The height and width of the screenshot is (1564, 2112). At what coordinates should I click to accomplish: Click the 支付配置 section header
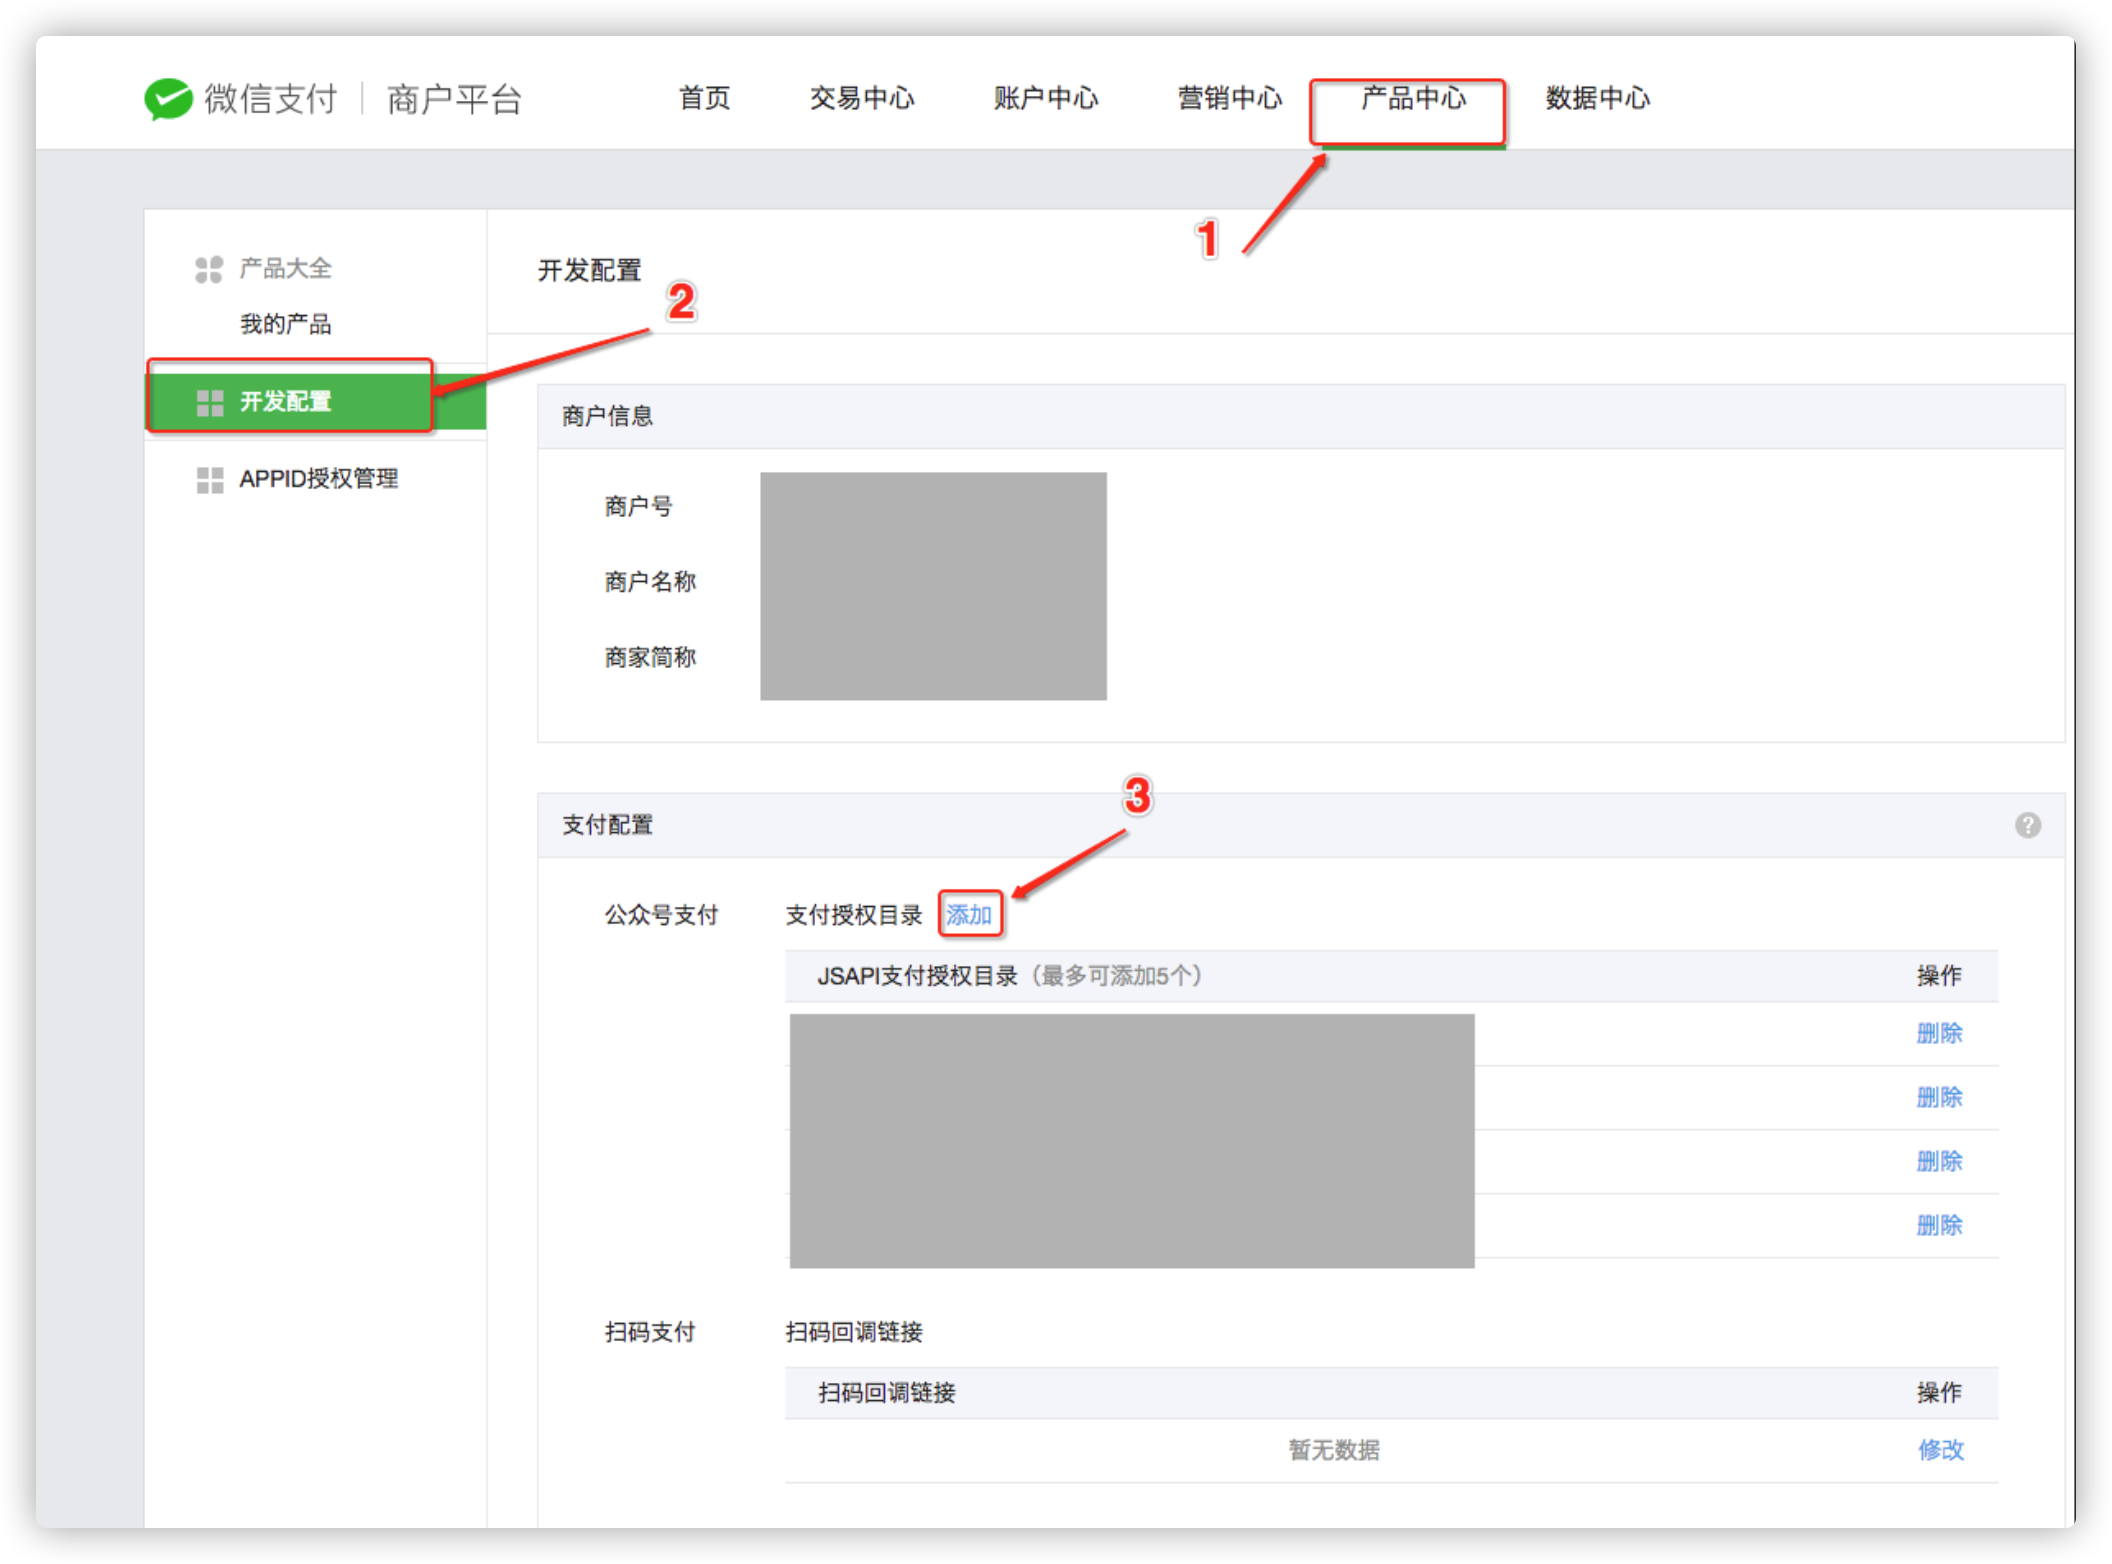coord(607,825)
